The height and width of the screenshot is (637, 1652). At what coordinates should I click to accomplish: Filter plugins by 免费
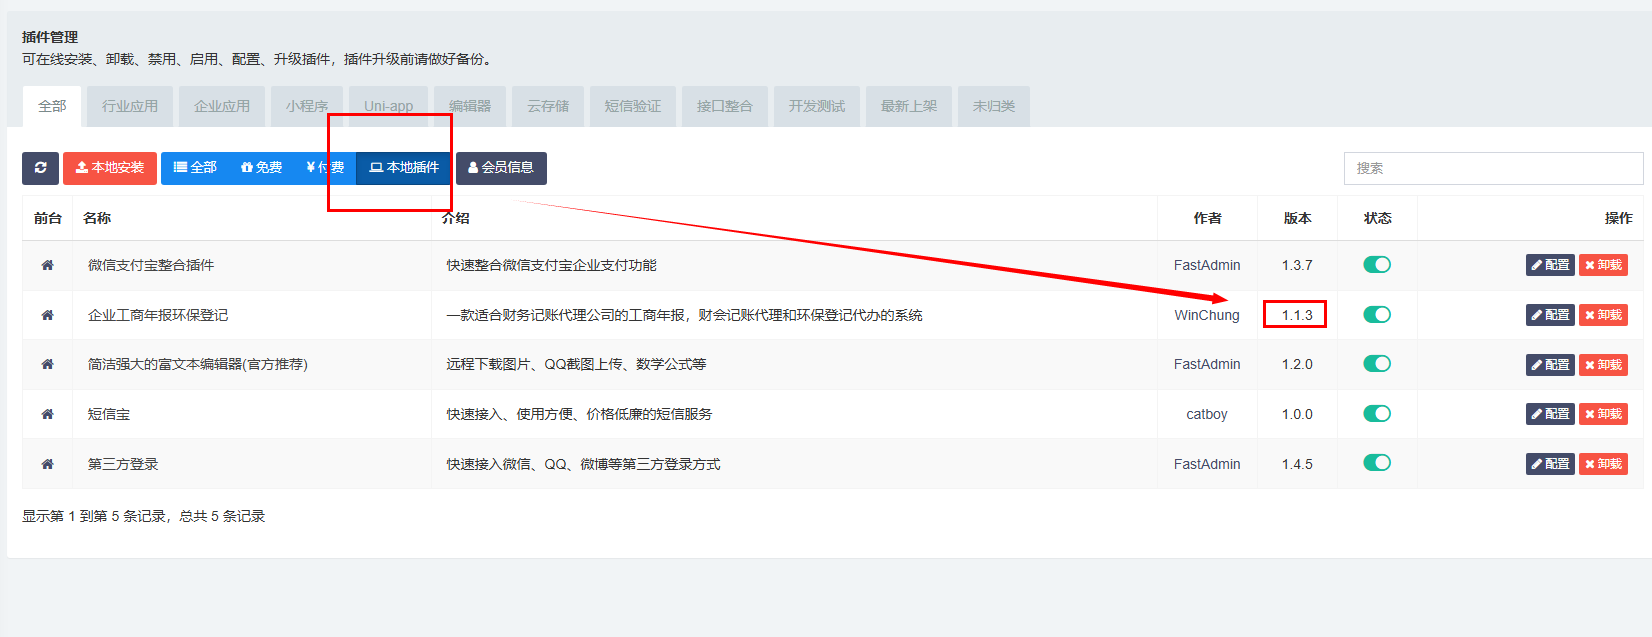pyautogui.click(x=261, y=168)
